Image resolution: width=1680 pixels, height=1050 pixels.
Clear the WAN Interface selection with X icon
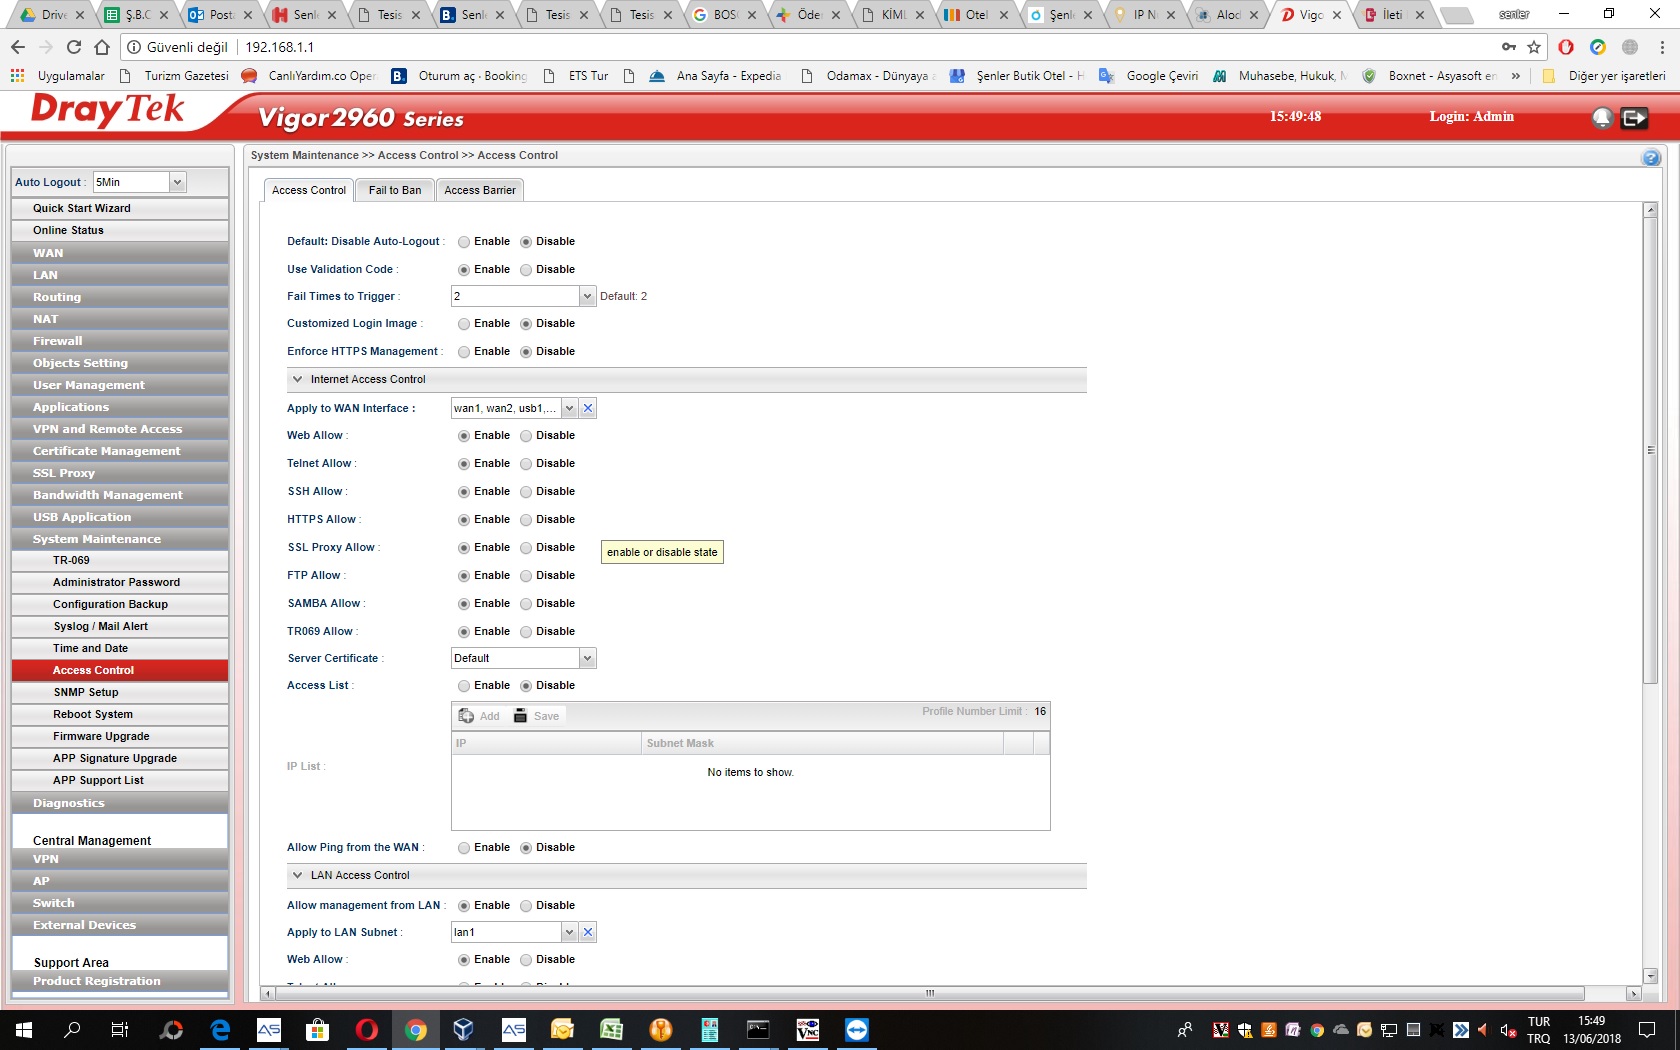[588, 408]
